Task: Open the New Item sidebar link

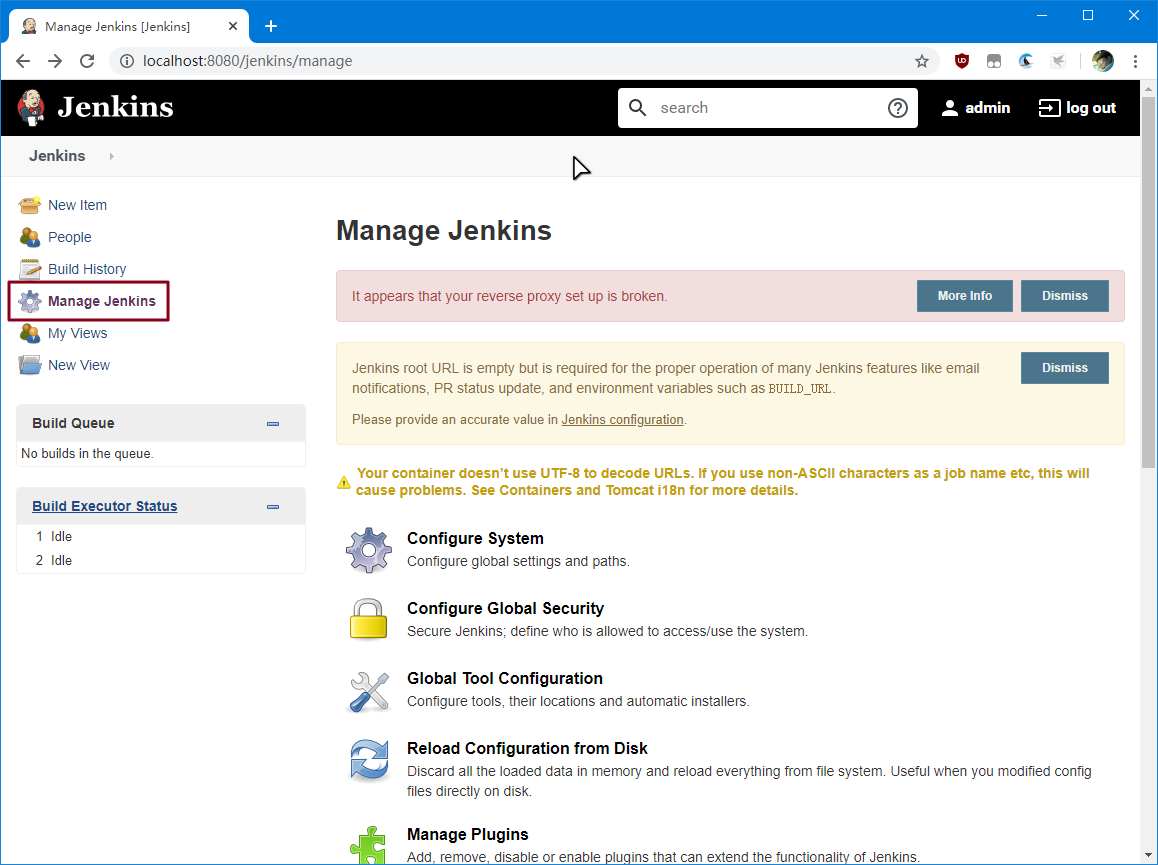Action: [x=78, y=205]
